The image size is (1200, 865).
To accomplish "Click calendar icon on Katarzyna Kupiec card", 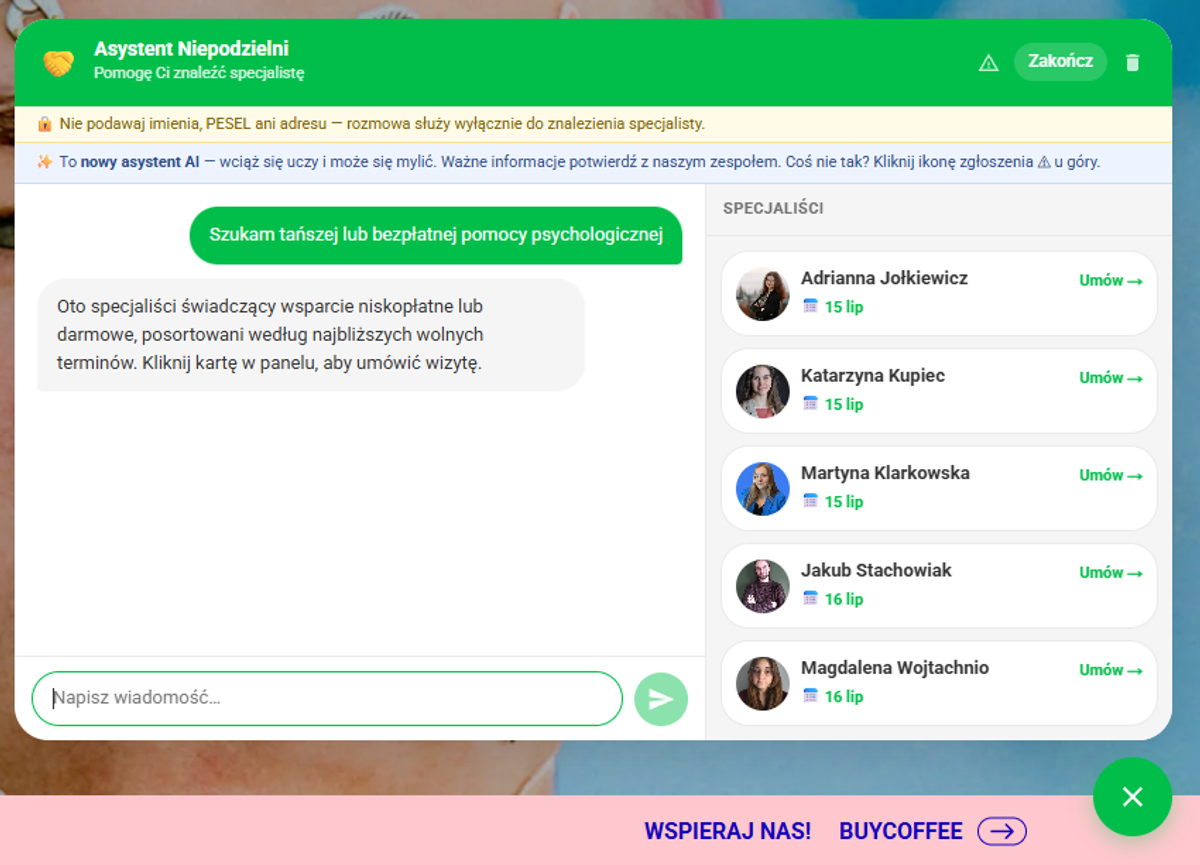I will (810, 404).
